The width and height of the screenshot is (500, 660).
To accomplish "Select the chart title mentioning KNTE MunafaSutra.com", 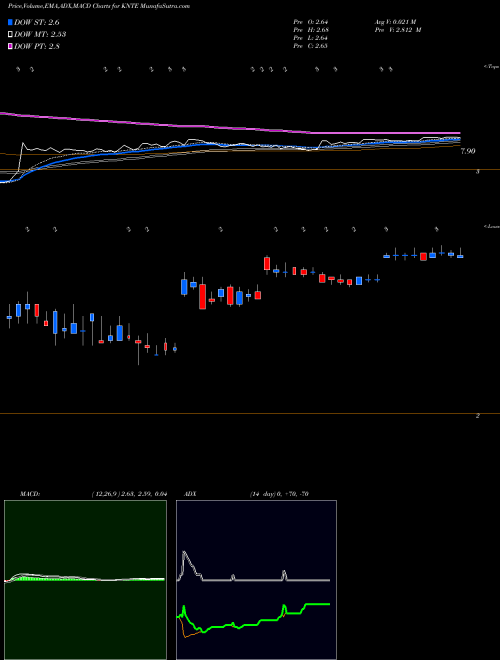I will [x=98, y=6].
